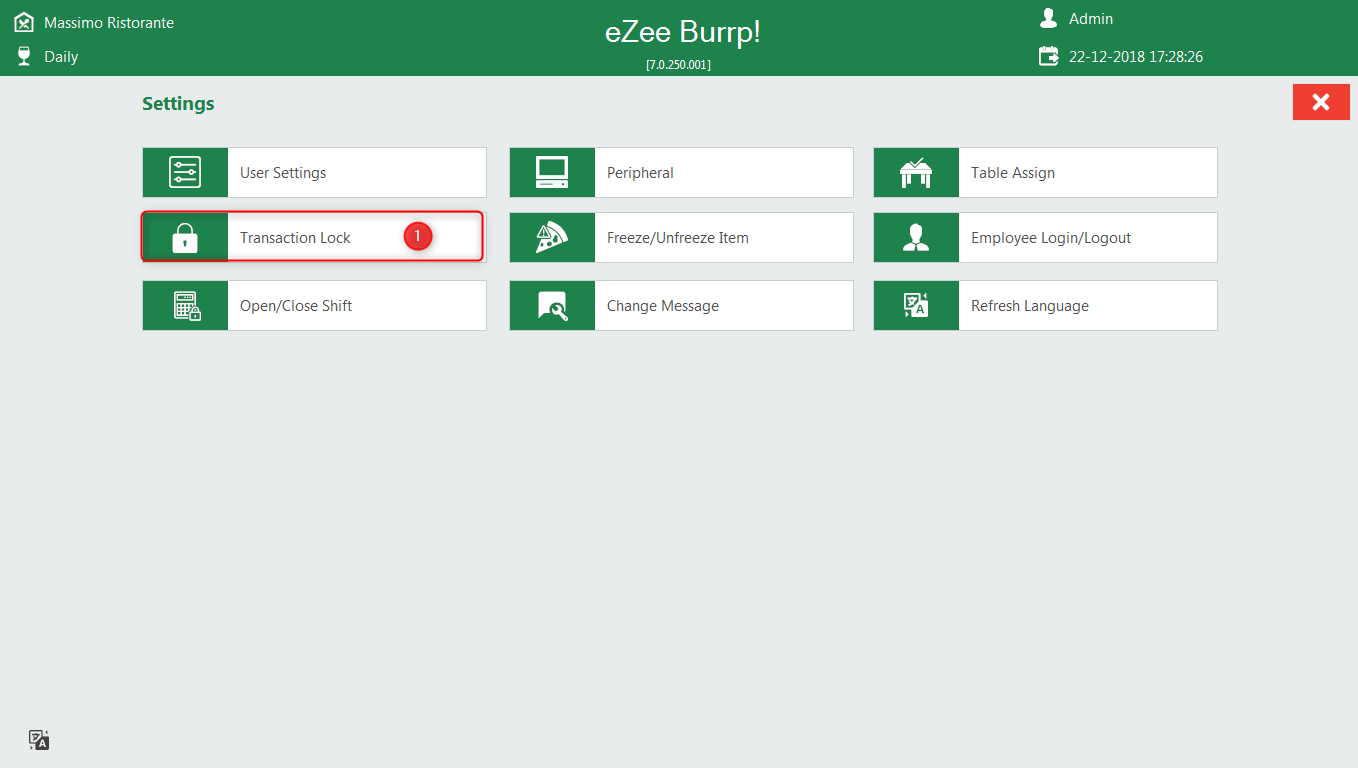Image resolution: width=1358 pixels, height=768 pixels.
Task: Click the Open/Close Shift calculator icon
Action: coord(187,306)
